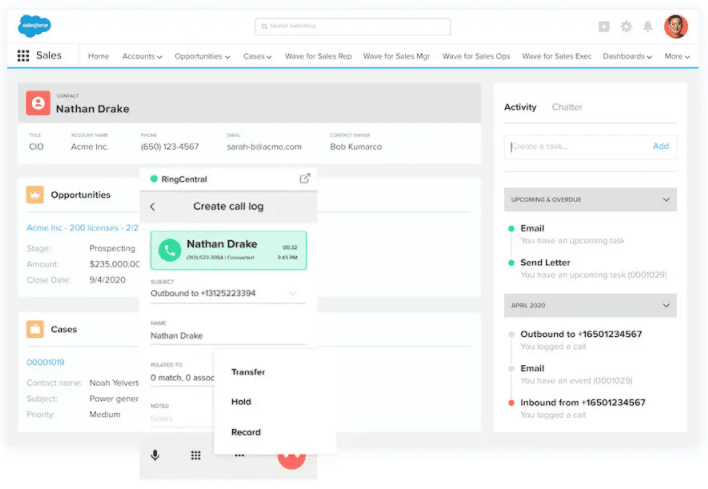Open the user profile avatar
Screen dimensions: 708x489
(x=676, y=26)
